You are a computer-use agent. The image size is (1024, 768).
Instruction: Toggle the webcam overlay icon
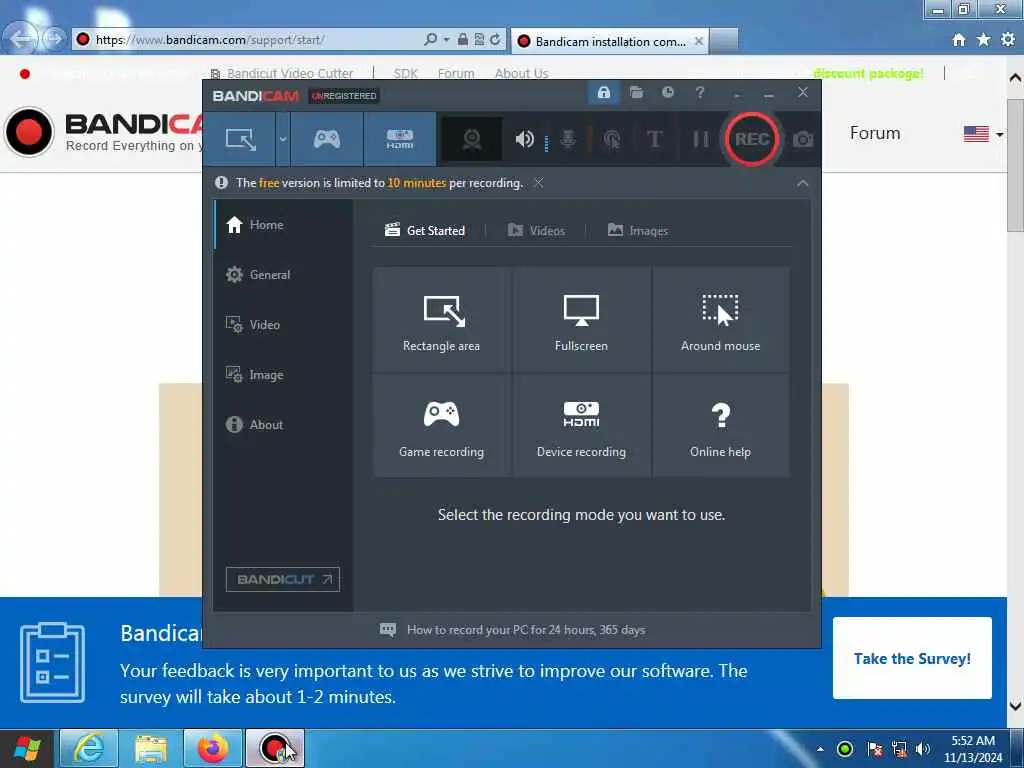tap(472, 139)
